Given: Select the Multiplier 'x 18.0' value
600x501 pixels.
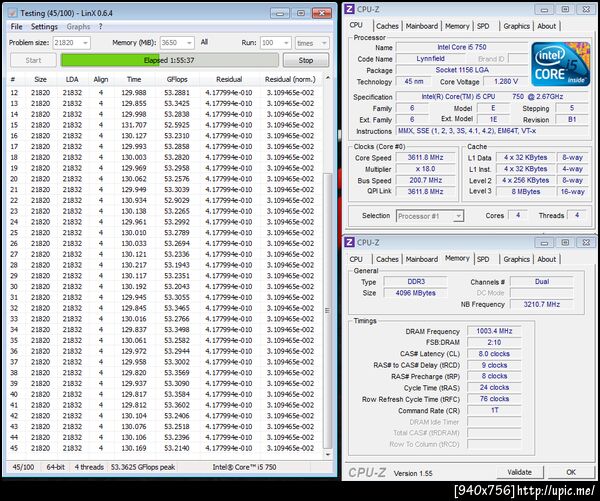Looking at the screenshot, I should pos(425,169).
